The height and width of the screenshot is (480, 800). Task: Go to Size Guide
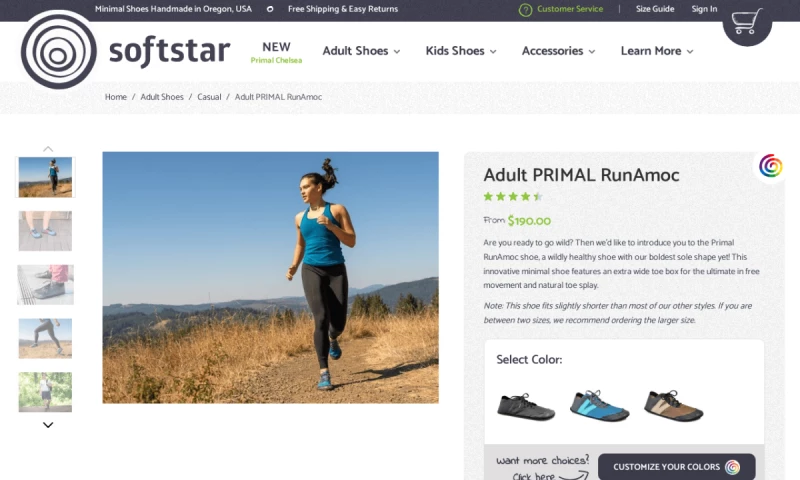655,9
